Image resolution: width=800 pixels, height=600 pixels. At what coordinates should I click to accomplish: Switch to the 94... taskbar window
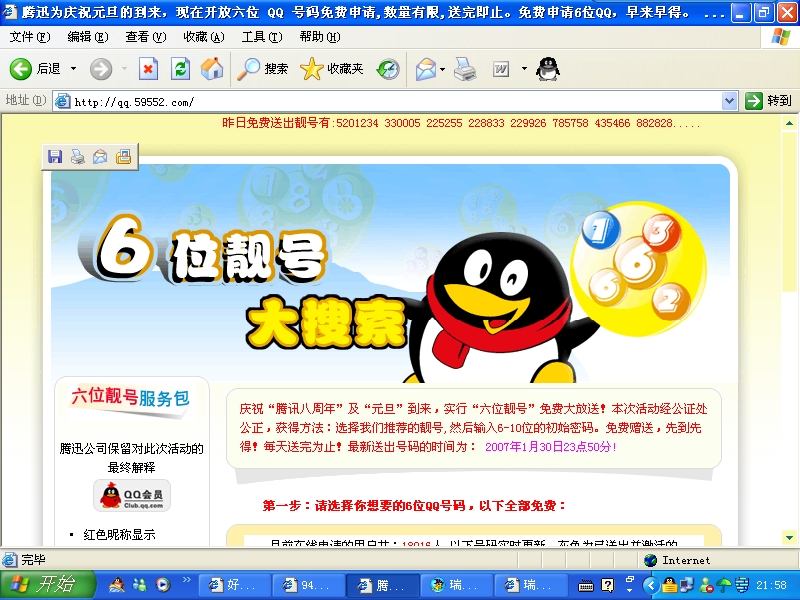pos(308,585)
